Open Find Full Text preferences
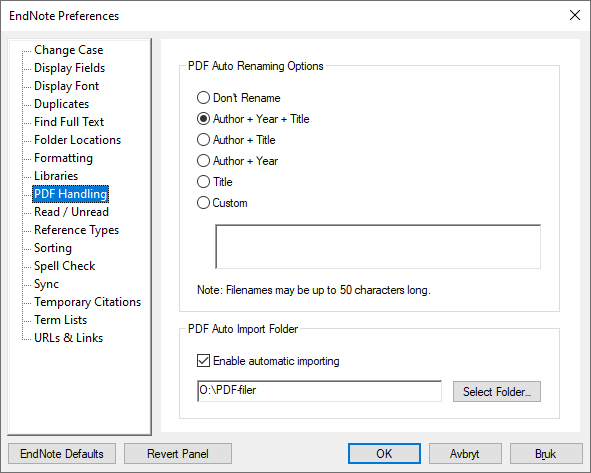 click(69, 122)
